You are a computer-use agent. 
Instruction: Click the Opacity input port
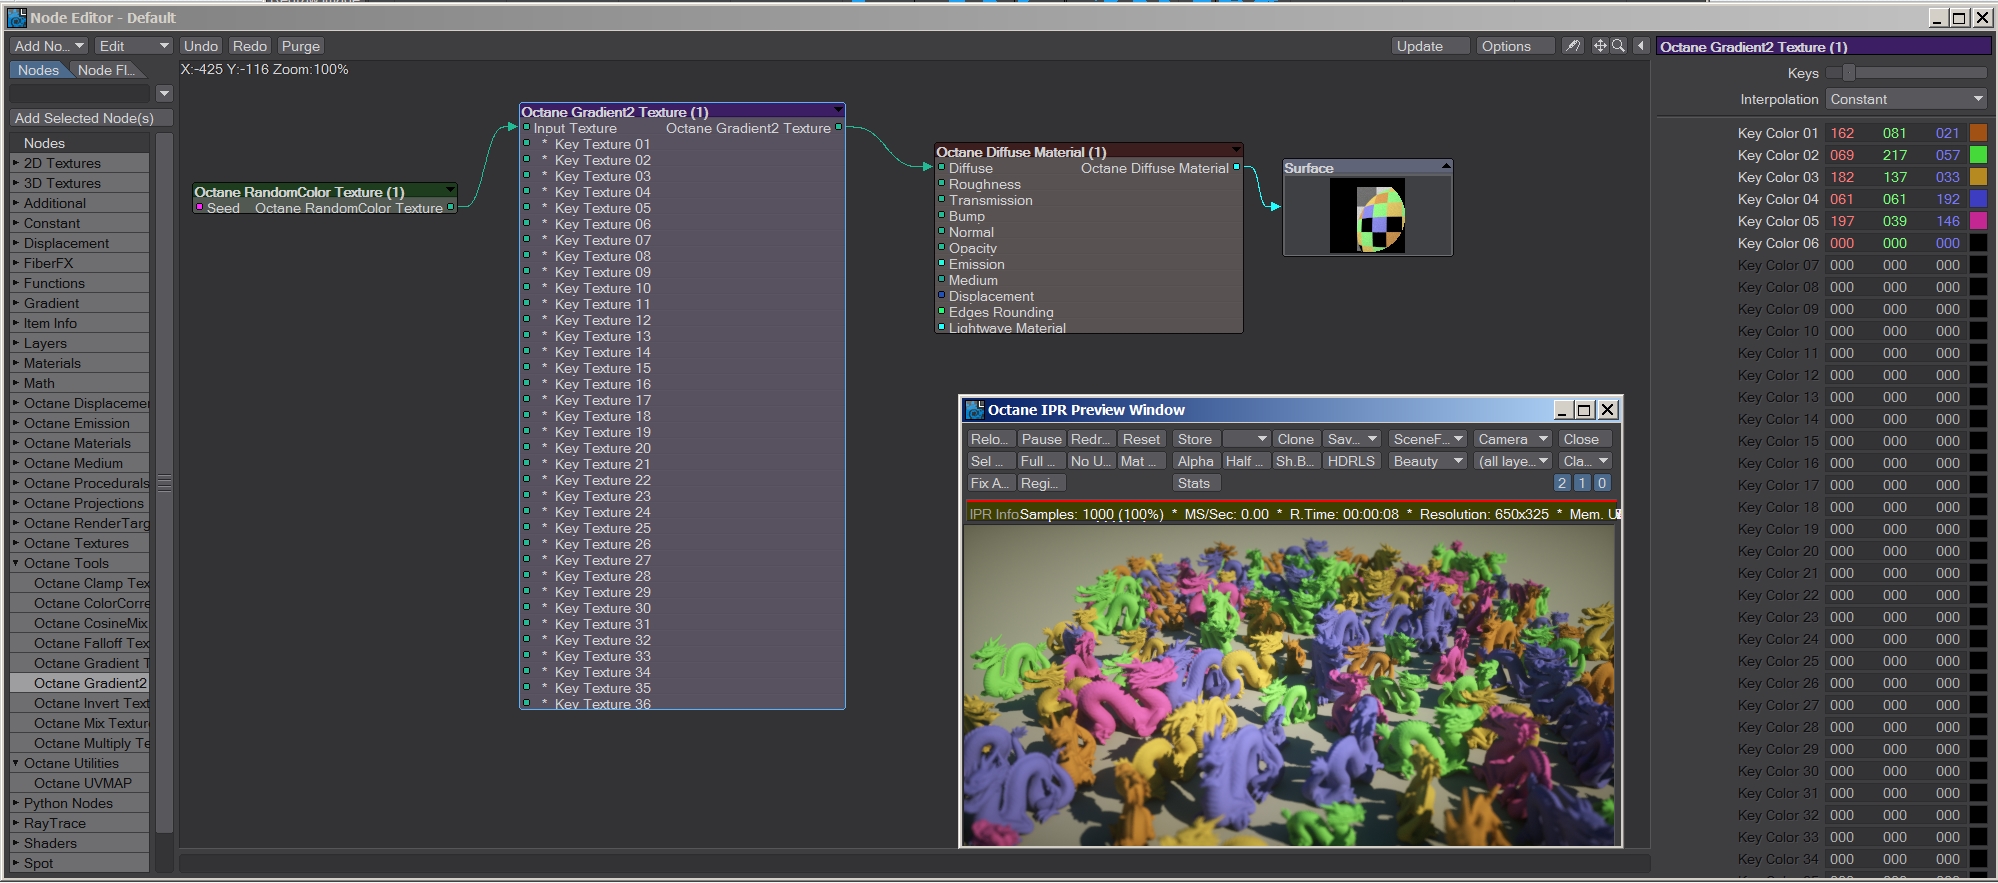point(941,248)
